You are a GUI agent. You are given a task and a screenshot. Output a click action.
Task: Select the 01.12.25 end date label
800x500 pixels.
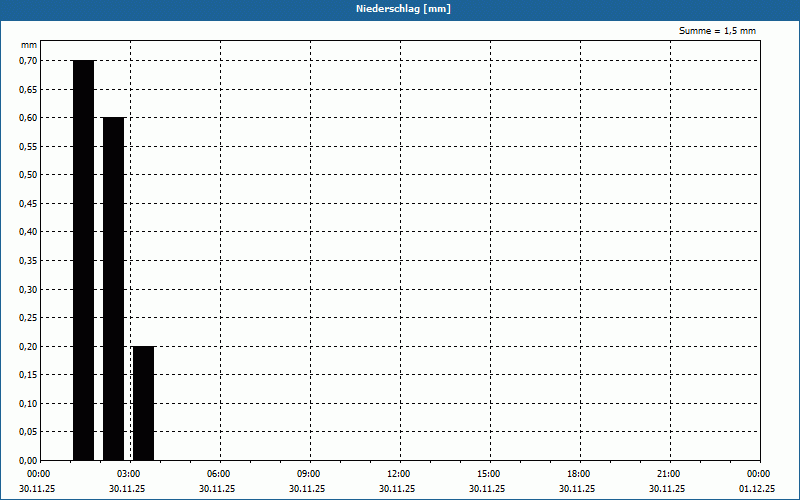(x=757, y=489)
